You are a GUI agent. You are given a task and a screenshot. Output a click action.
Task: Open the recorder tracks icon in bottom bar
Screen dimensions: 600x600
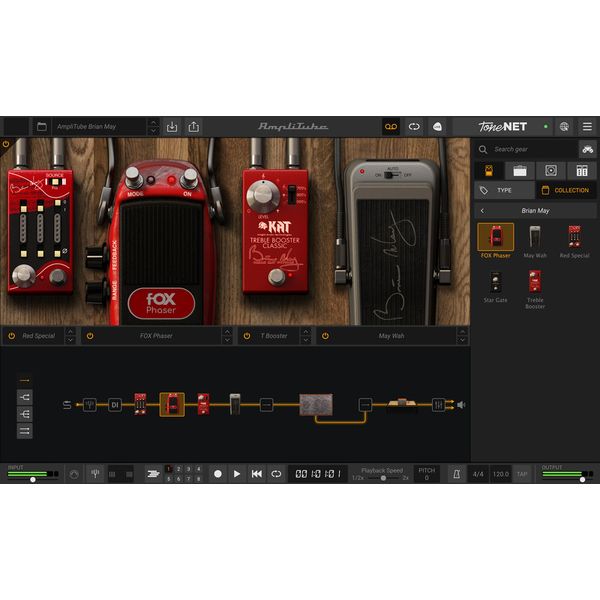(153, 474)
